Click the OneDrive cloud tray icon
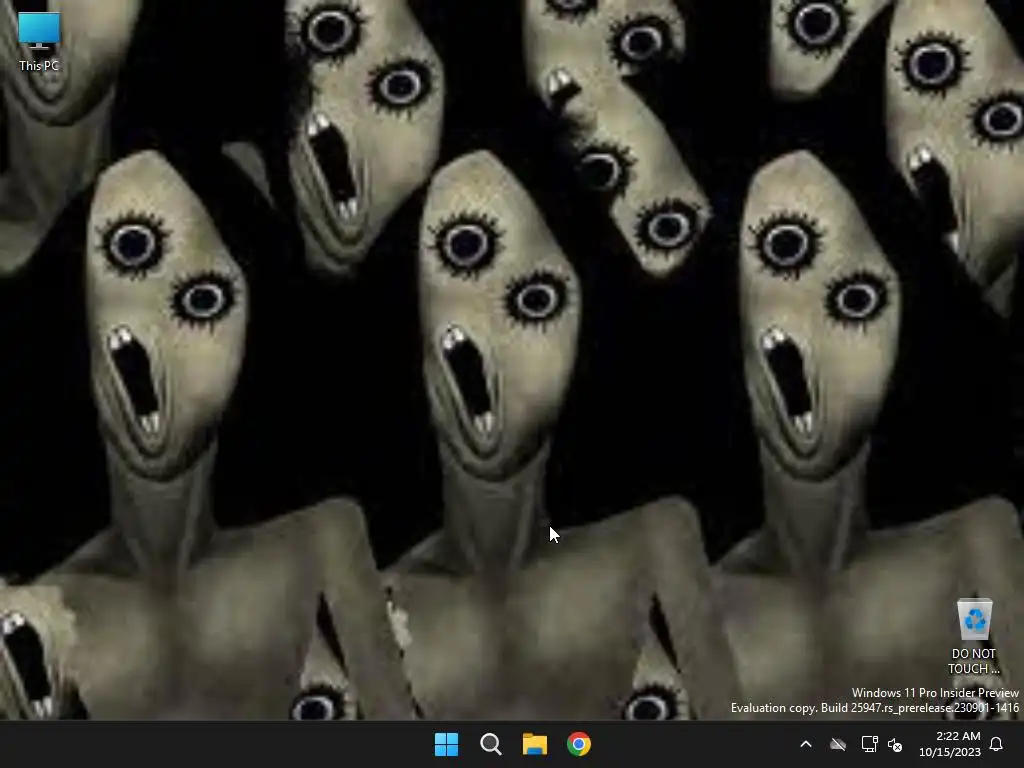Screen dimensions: 1024x768 838,744
